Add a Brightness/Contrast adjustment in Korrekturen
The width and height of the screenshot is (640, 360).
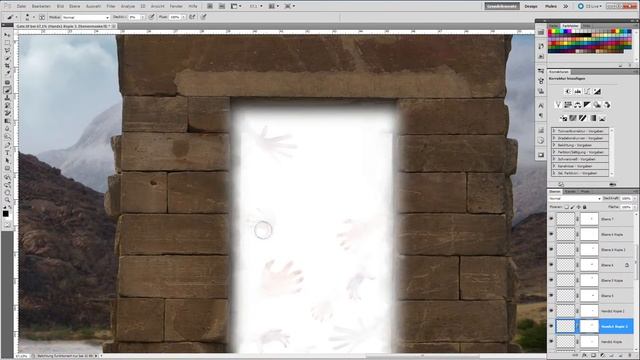click(x=567, y=91)
